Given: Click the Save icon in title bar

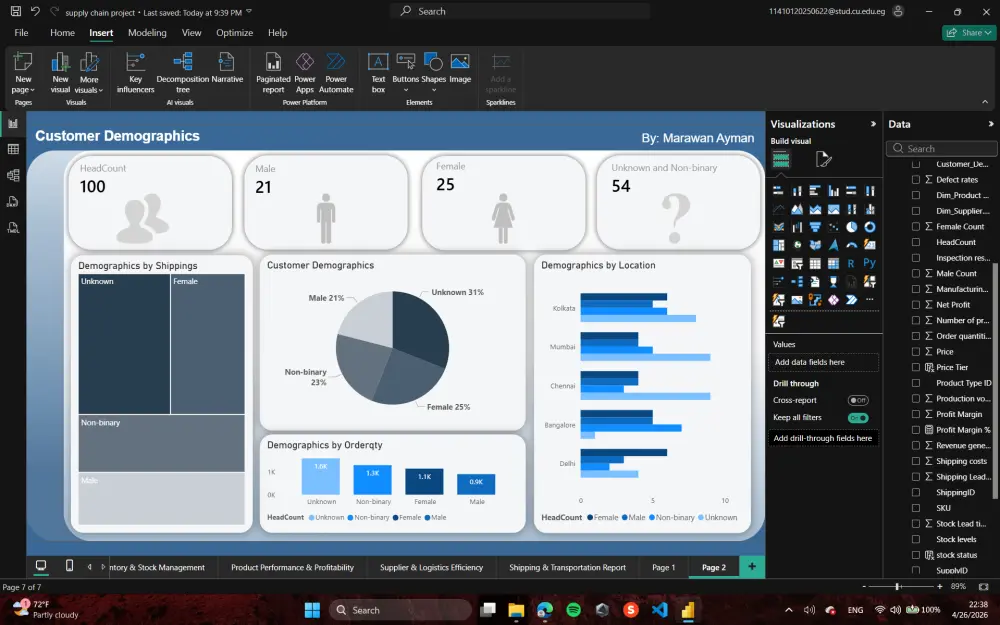Looking at the screenshot, I should [x=16, y=11].
